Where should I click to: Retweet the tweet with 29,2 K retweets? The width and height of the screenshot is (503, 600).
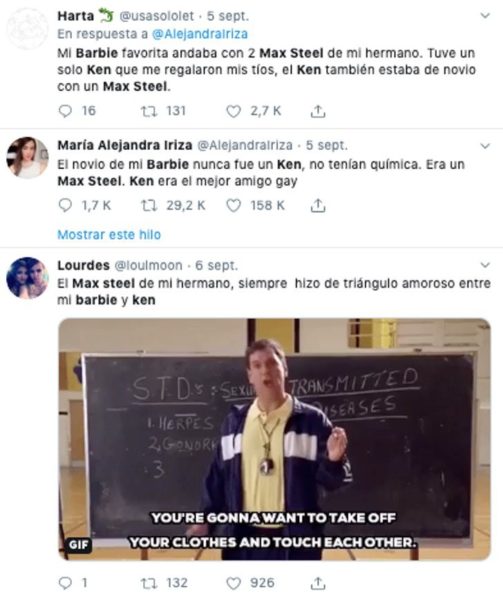[148, 206]
